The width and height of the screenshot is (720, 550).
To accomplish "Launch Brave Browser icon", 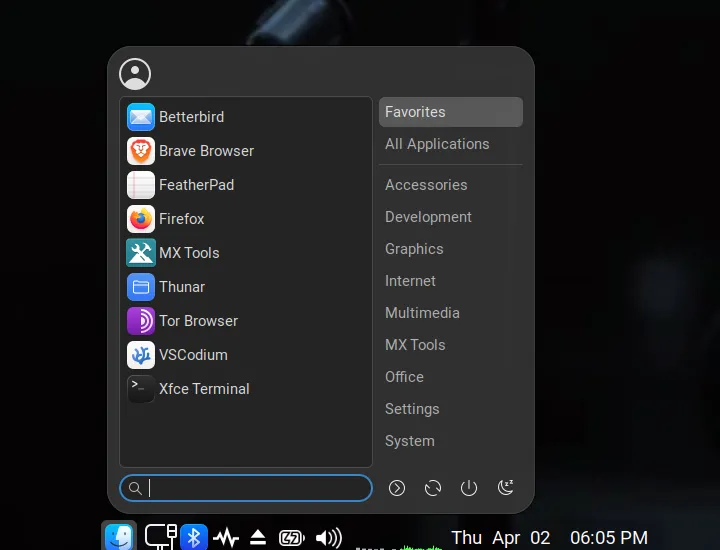I will click(x=141, y=151).
